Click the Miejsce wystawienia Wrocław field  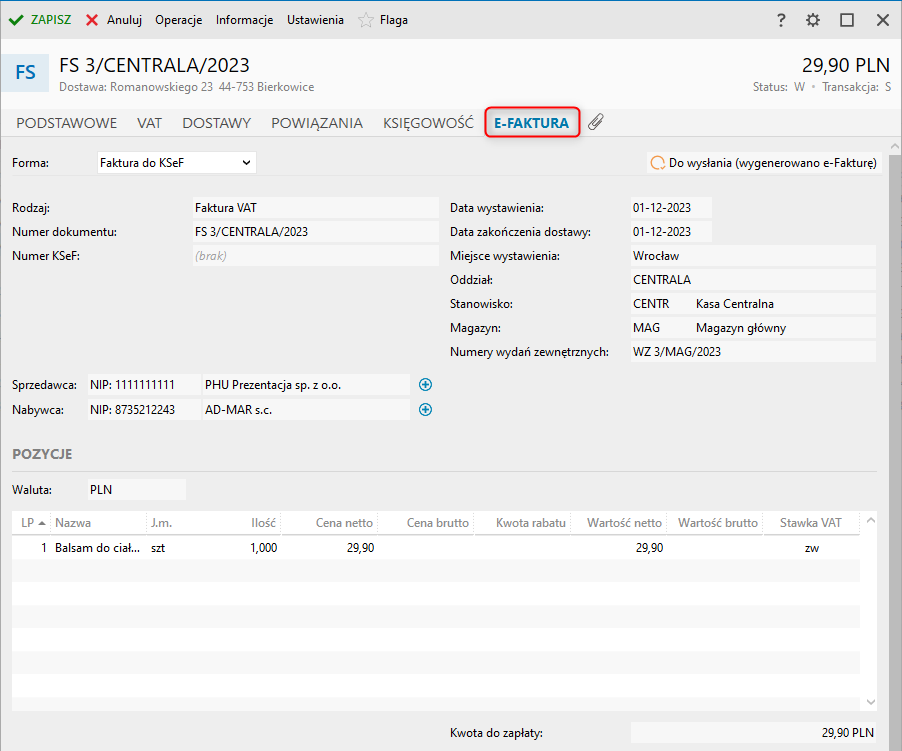click(753, 256)
